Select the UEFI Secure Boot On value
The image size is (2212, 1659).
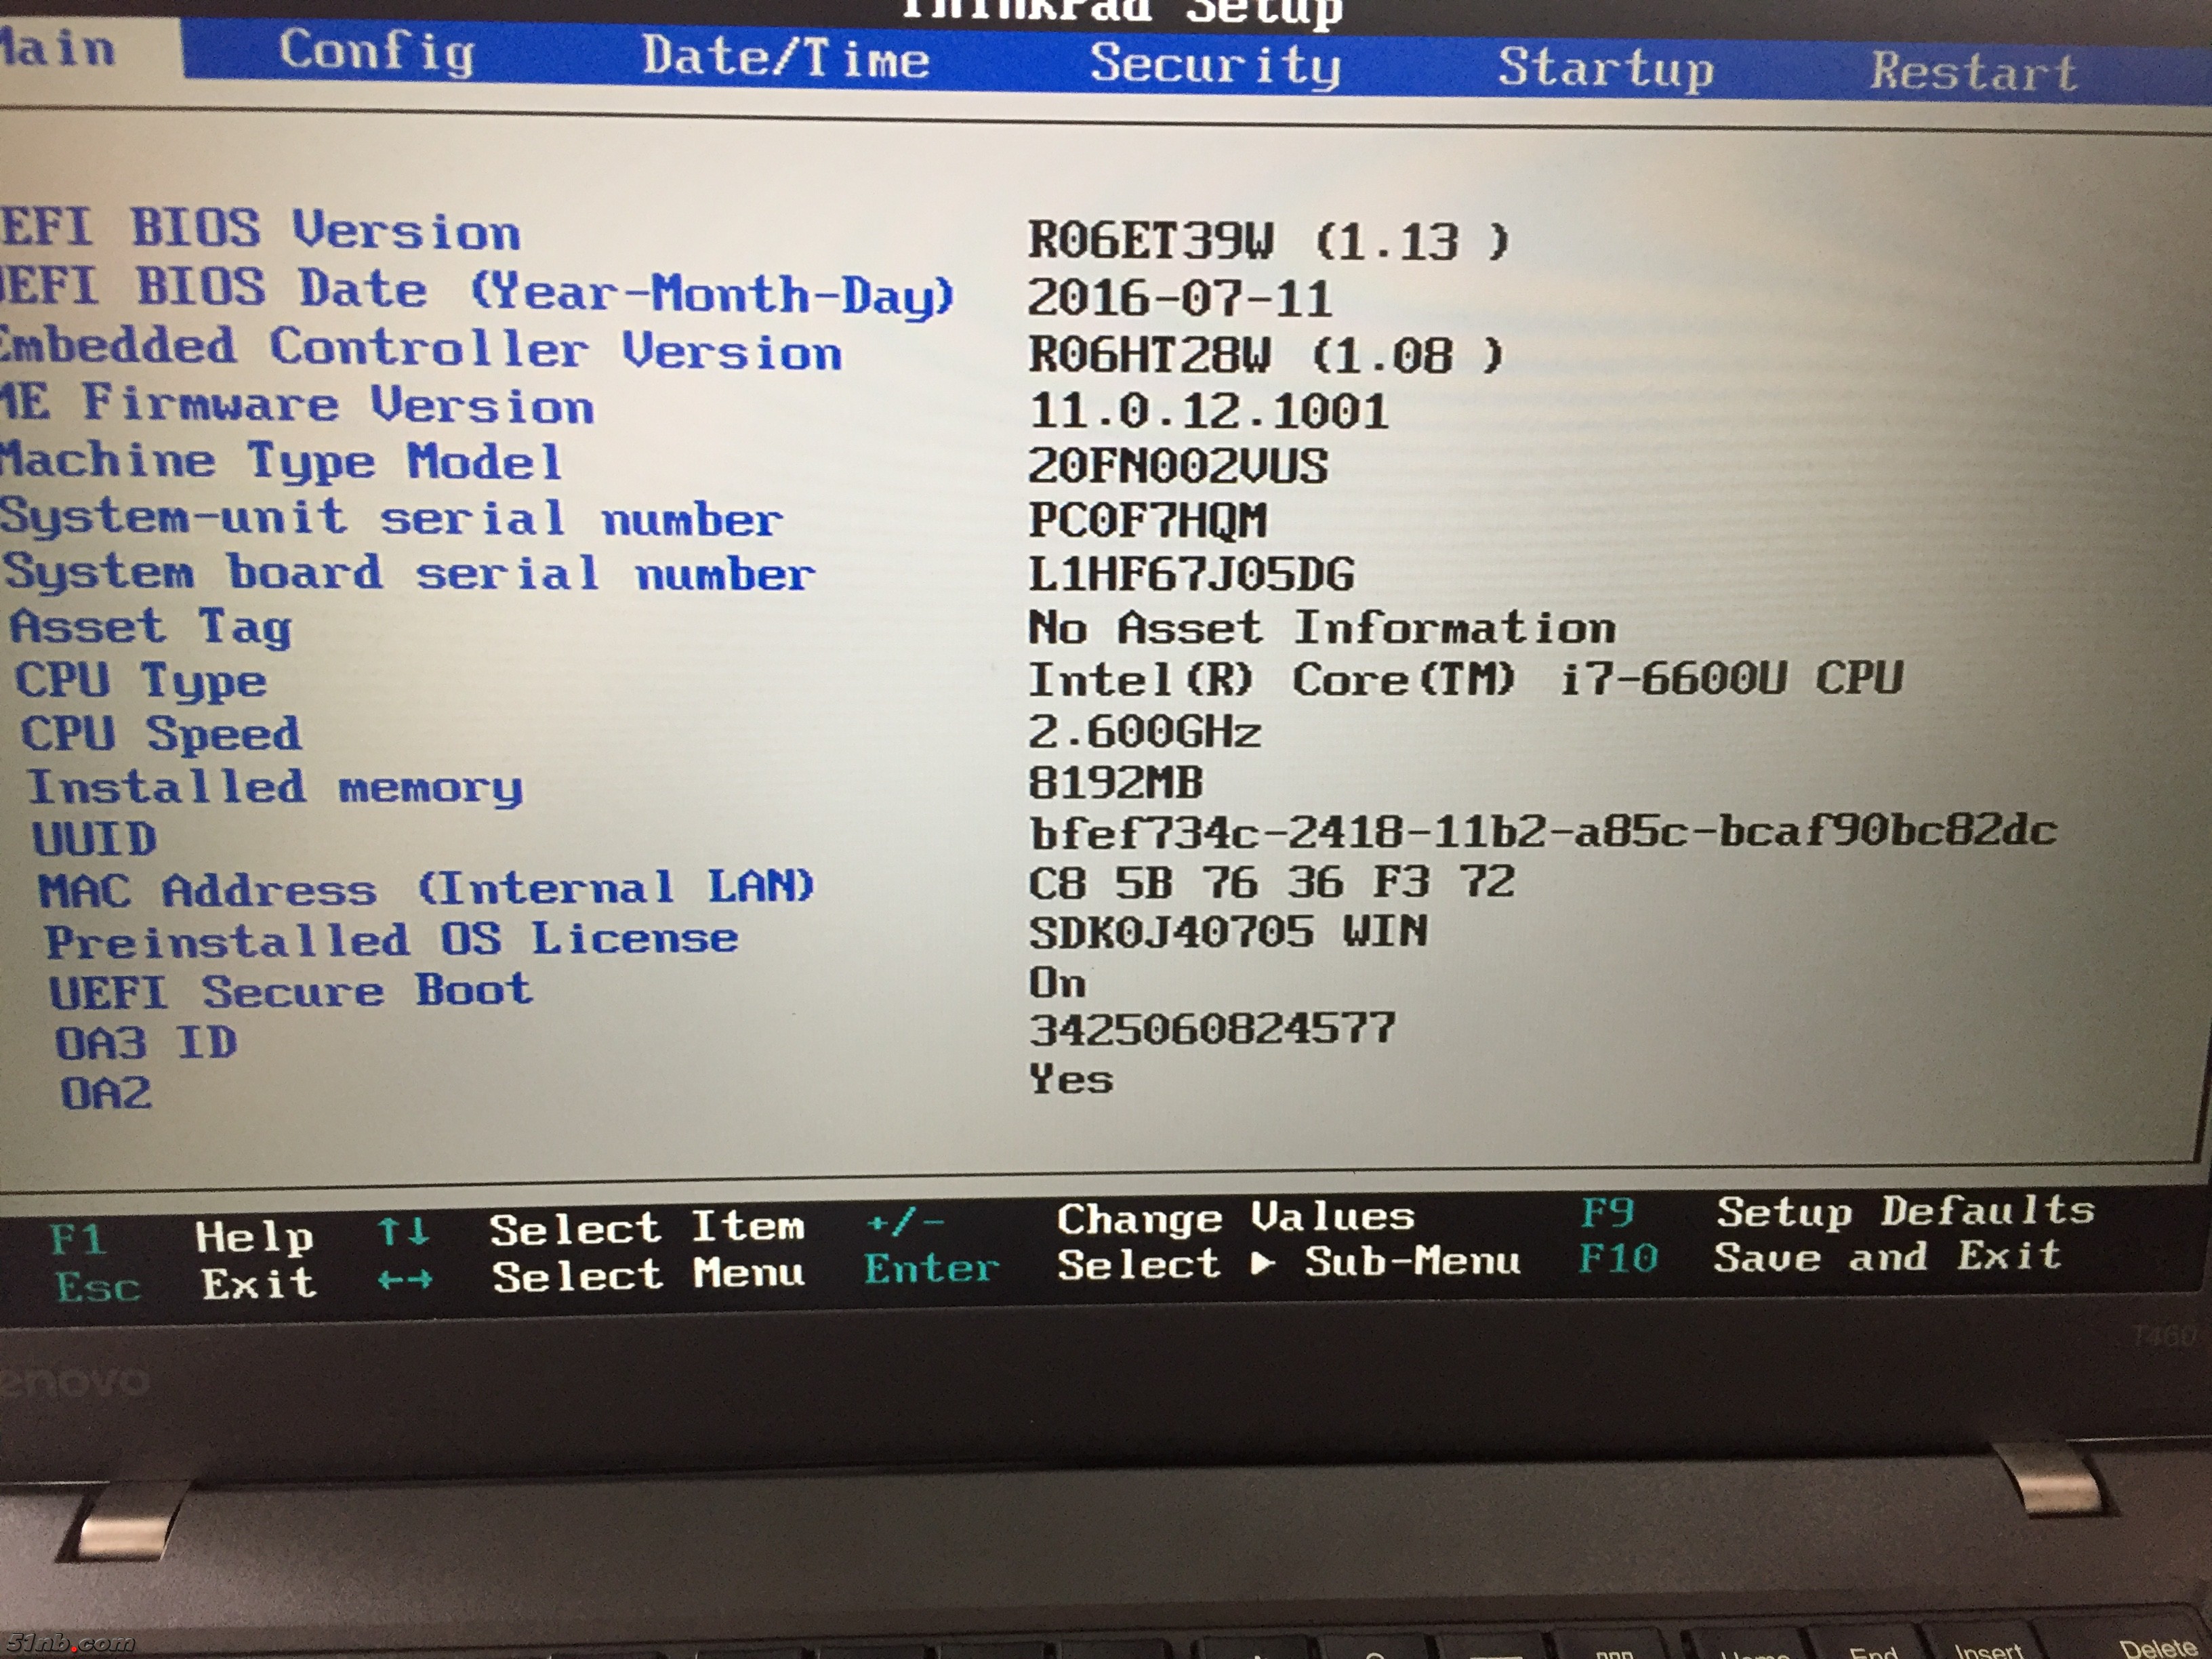[x=1057, y=983]
